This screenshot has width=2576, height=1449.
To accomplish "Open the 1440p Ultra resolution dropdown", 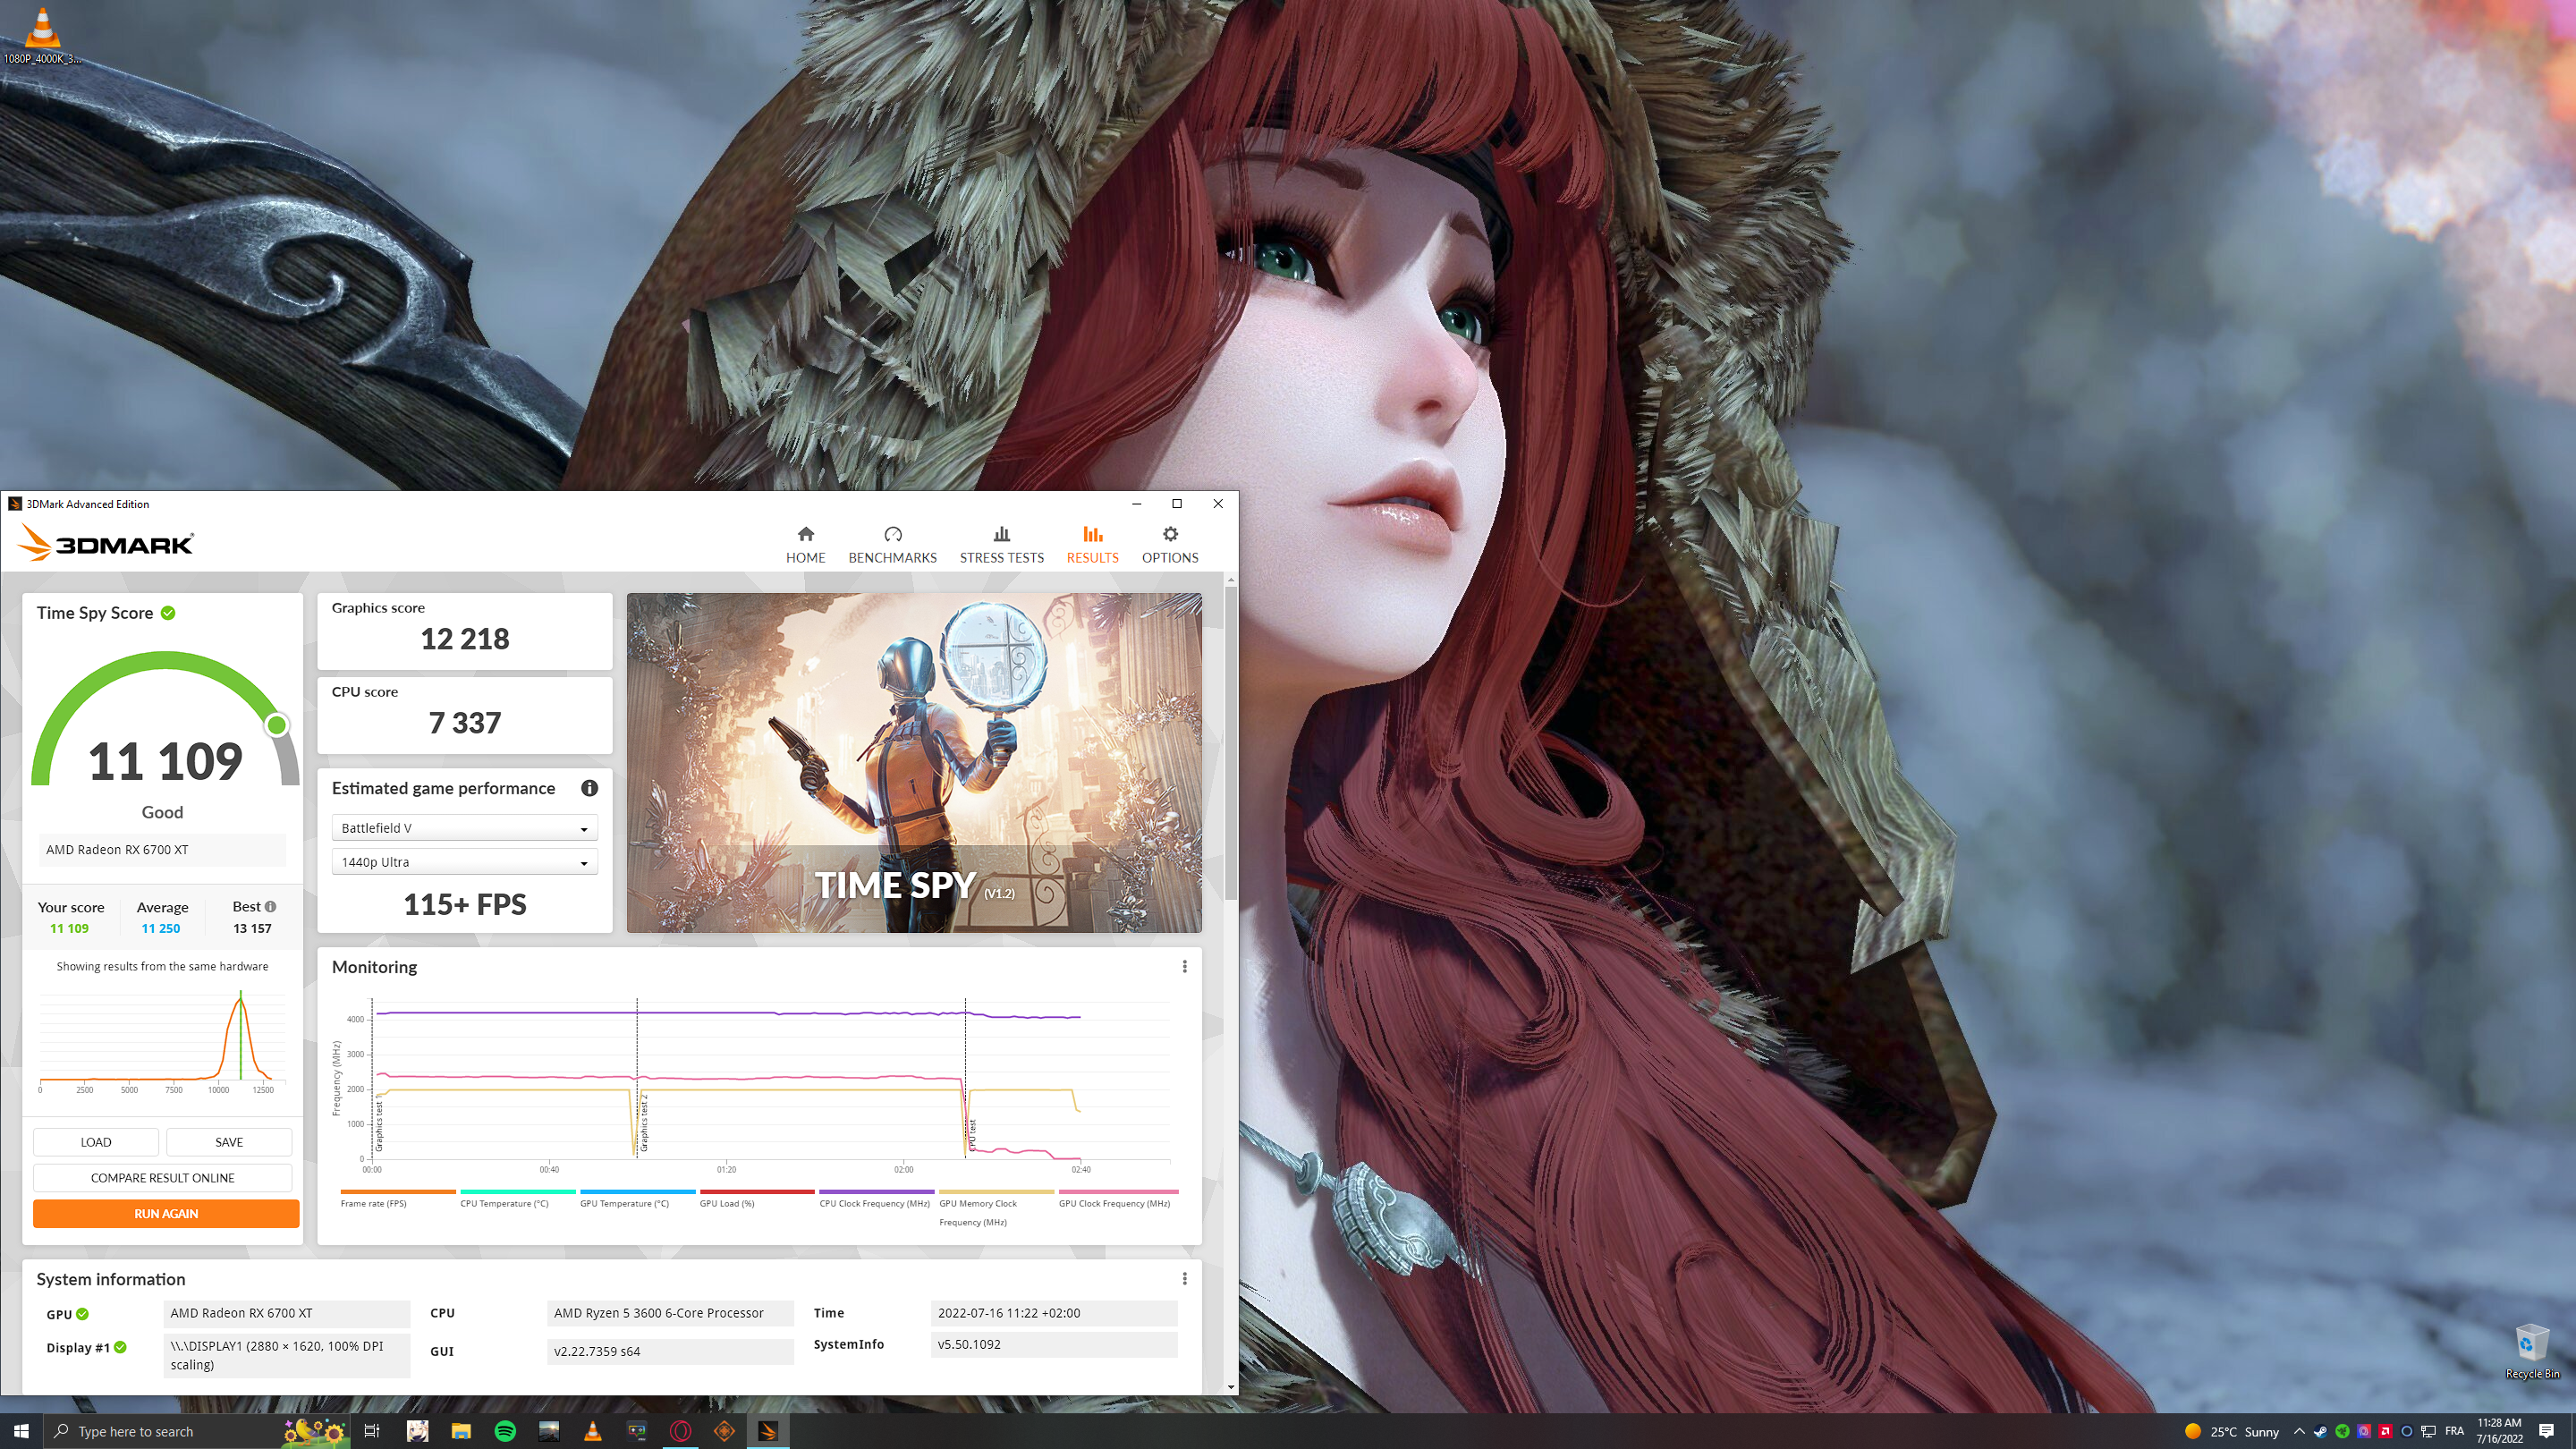I will (464, 861).
